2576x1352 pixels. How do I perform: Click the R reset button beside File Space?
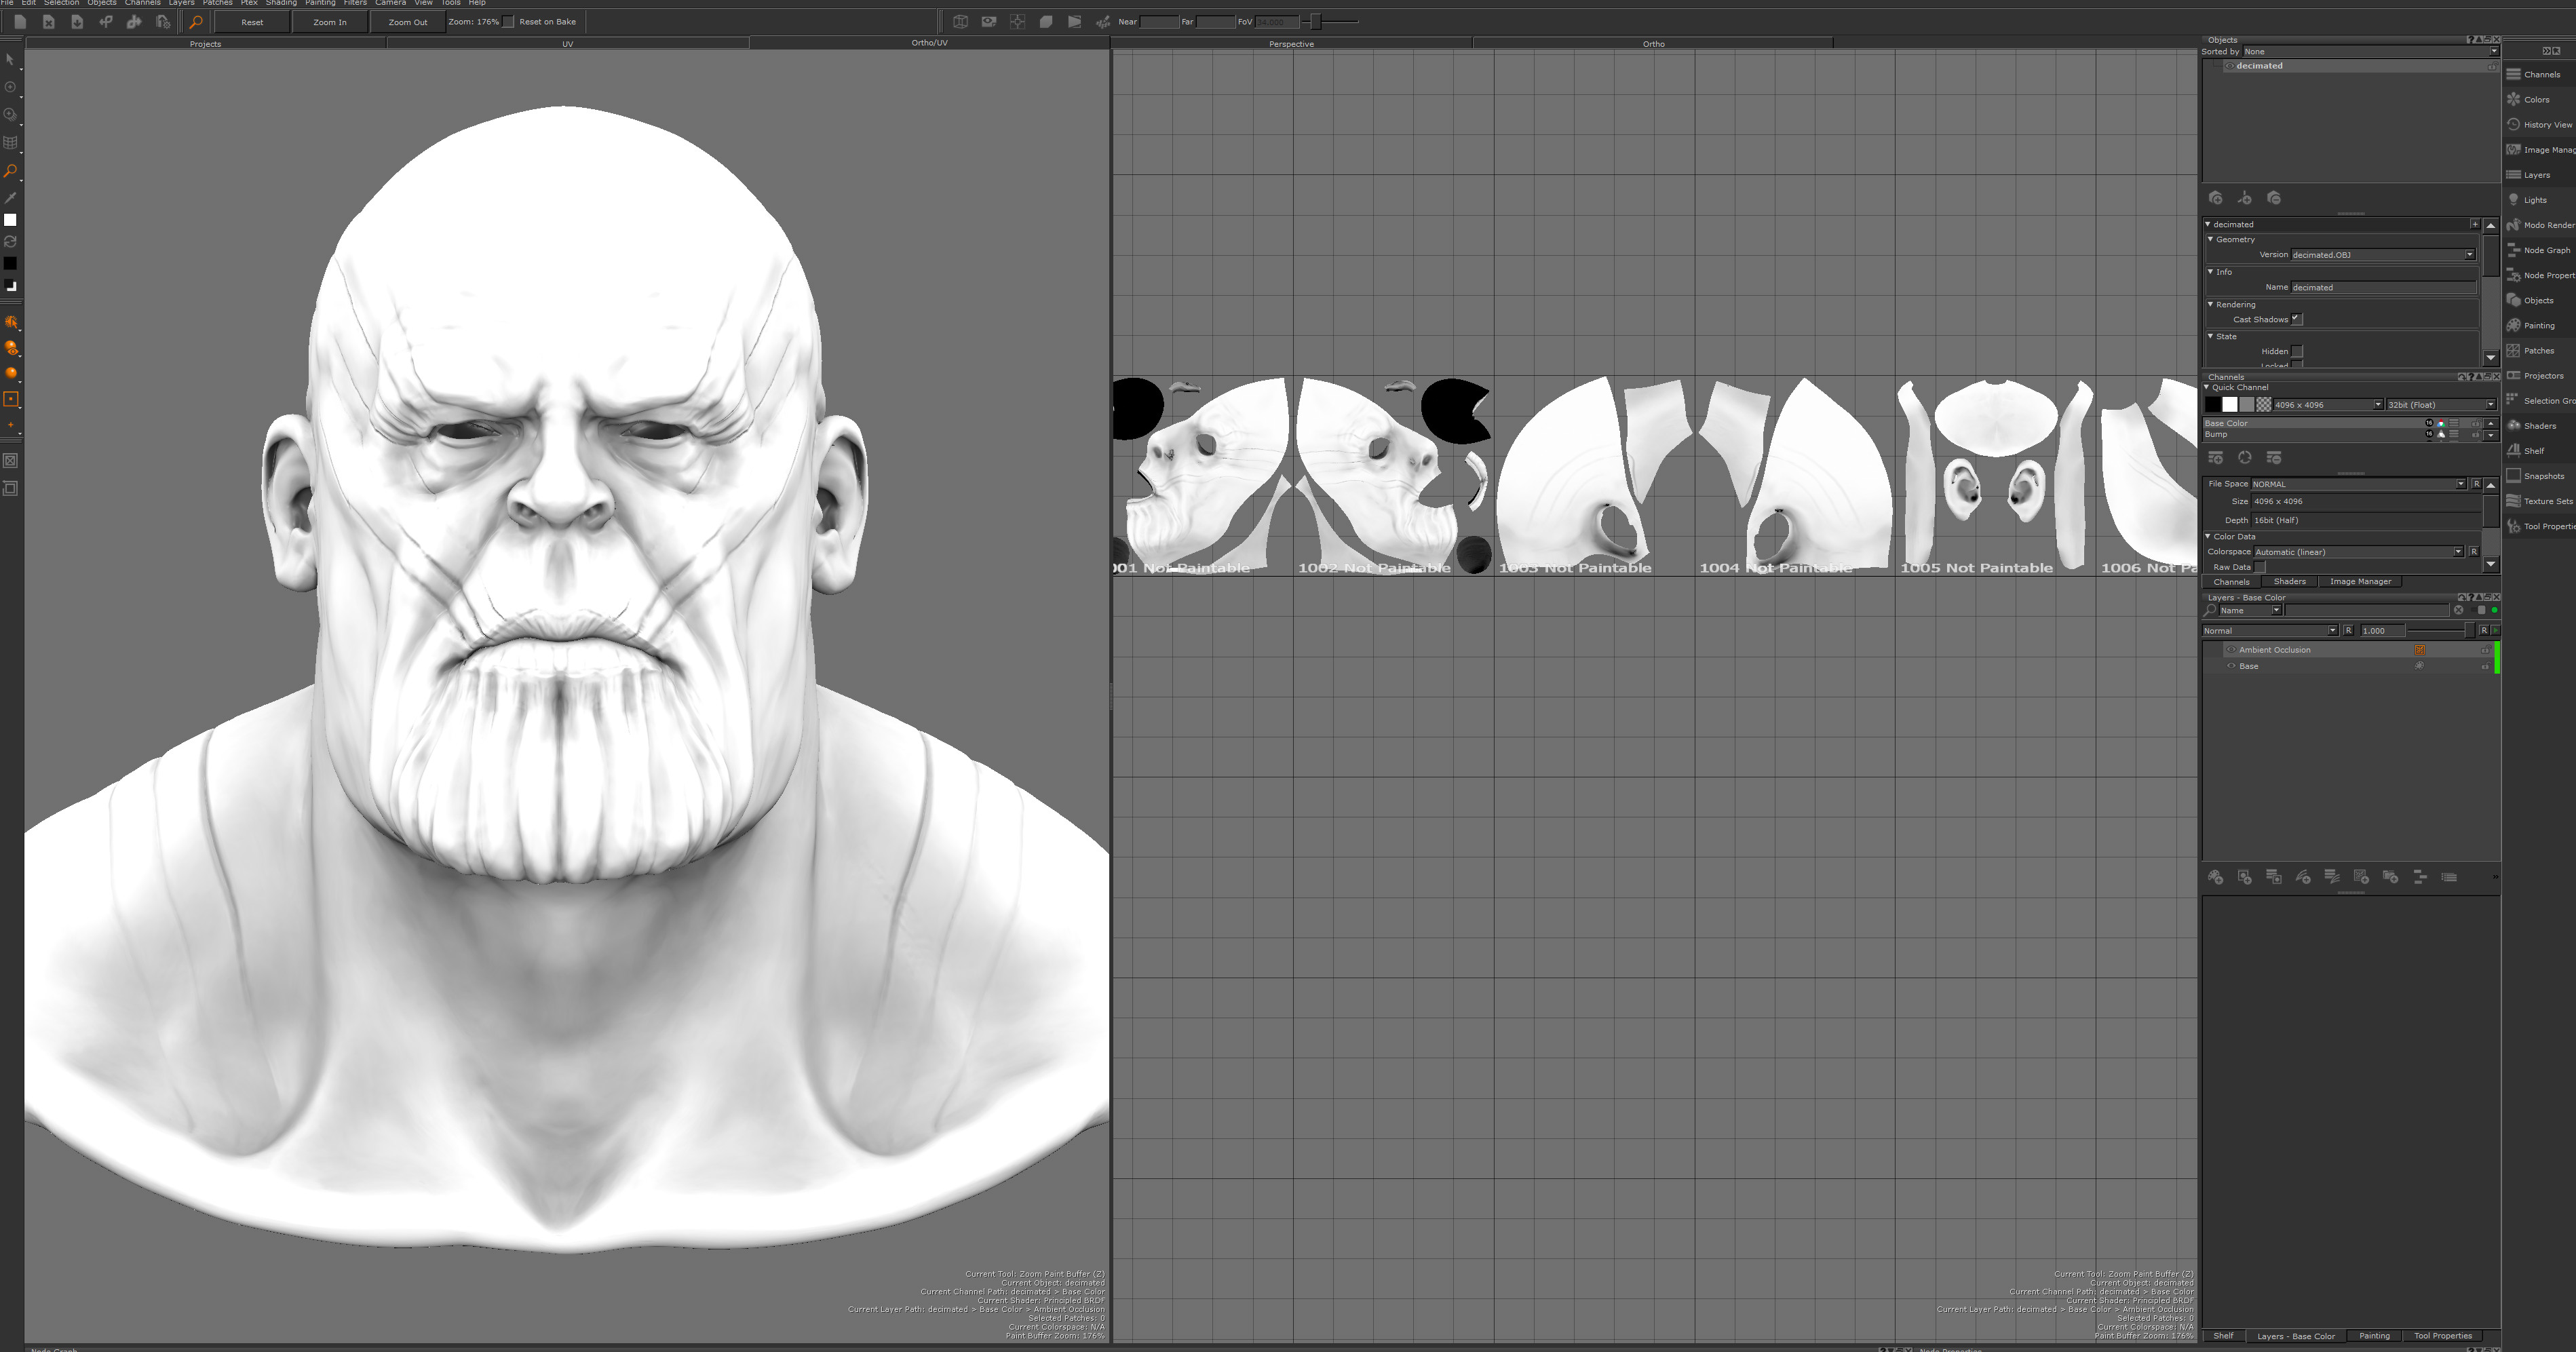(2476, 484)
